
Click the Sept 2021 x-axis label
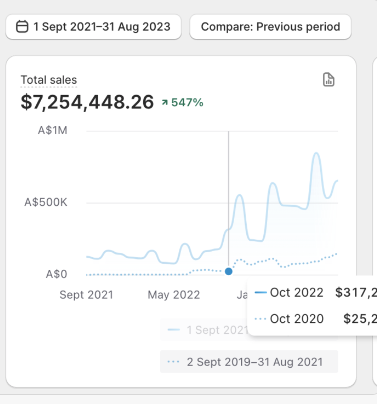[x=86, y=295]
